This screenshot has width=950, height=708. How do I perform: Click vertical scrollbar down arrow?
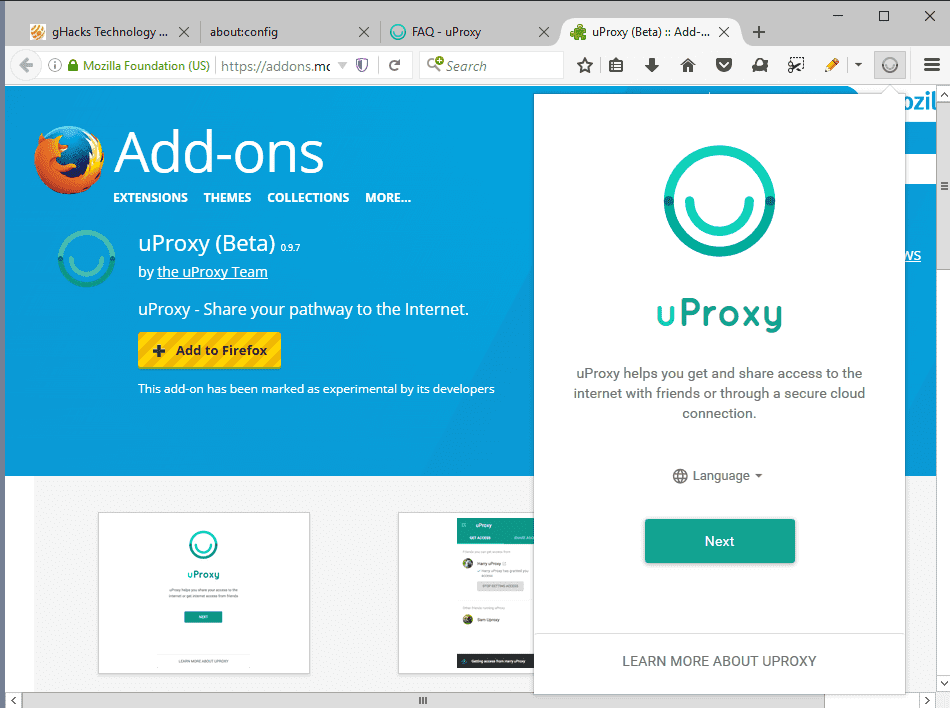(x=943, y=684)
